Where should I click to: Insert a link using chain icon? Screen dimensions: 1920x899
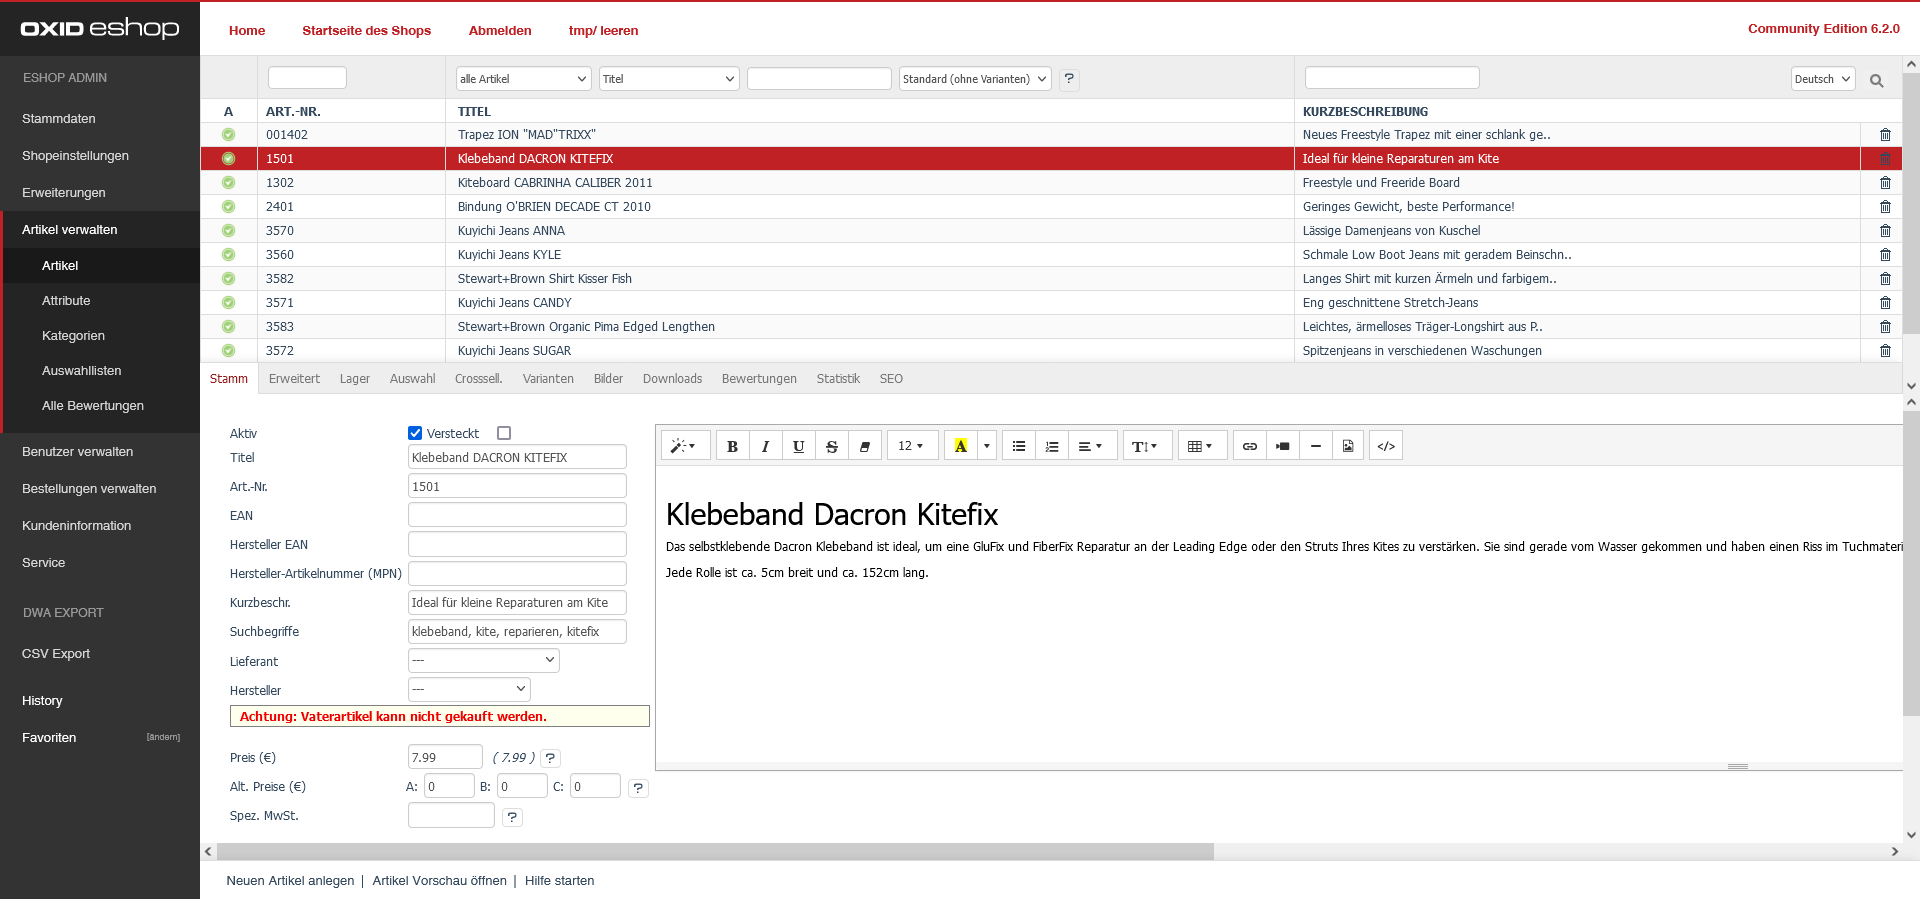click(x=1249, y=446)
